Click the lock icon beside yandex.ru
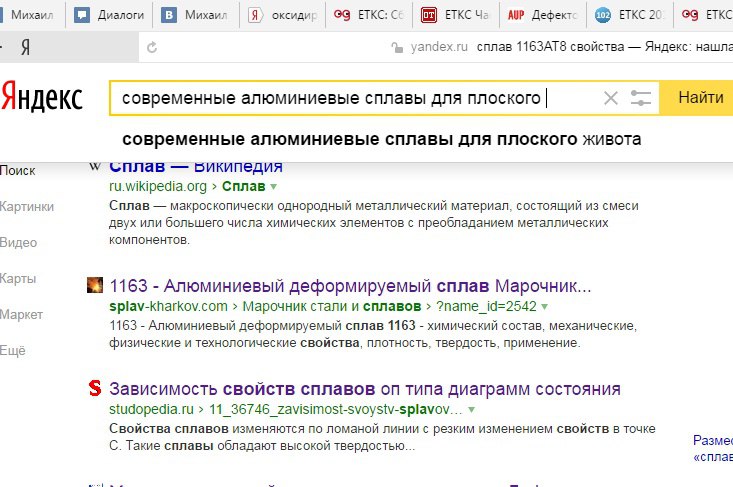The image size is (733, 487). click(x=397, y=47)
